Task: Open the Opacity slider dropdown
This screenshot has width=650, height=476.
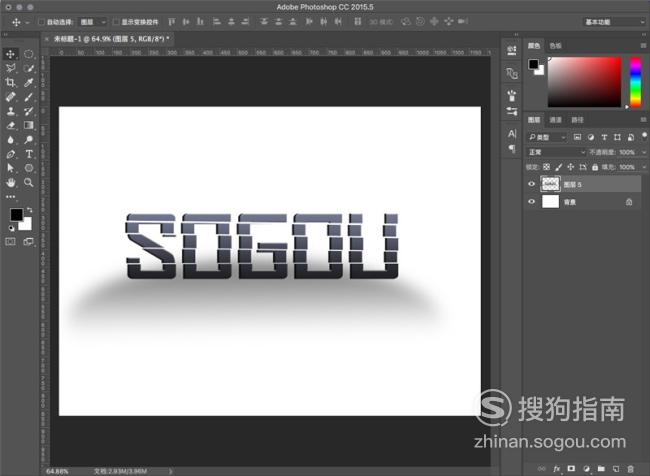Action: pyautogui.click(x=644, y=152)
